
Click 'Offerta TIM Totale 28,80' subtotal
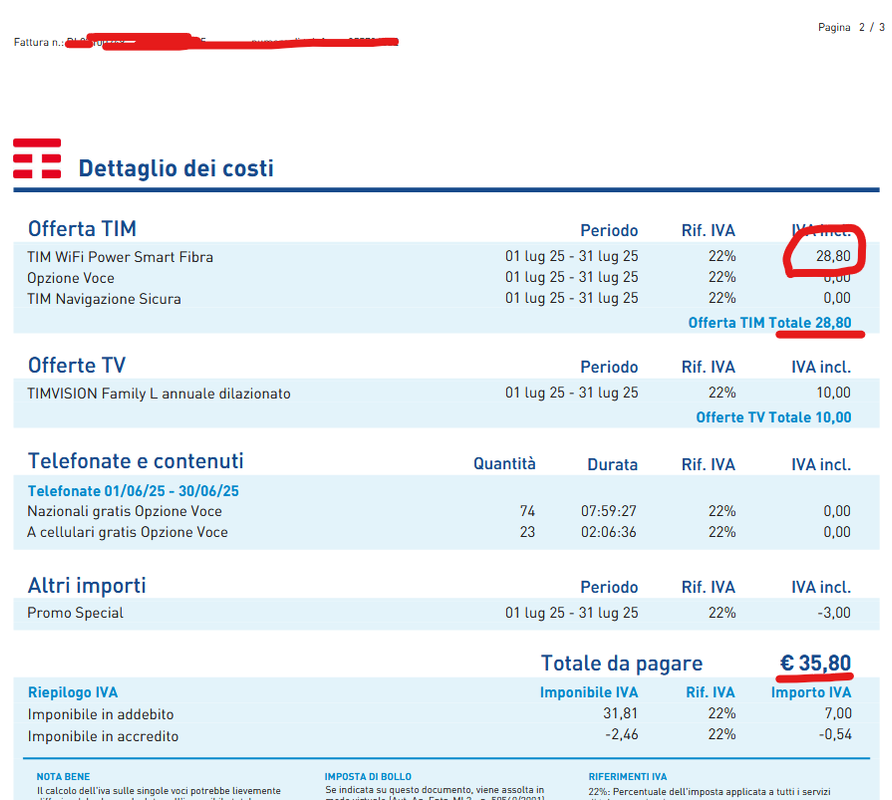(x=770, y=323)
